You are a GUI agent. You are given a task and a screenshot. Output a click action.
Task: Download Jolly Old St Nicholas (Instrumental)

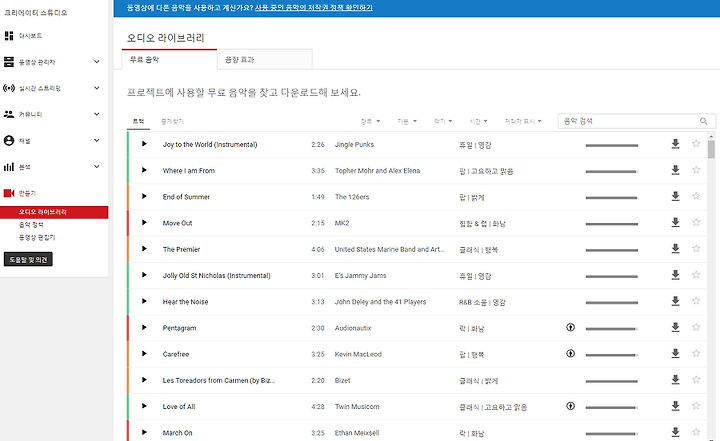(x=675, y=275)
